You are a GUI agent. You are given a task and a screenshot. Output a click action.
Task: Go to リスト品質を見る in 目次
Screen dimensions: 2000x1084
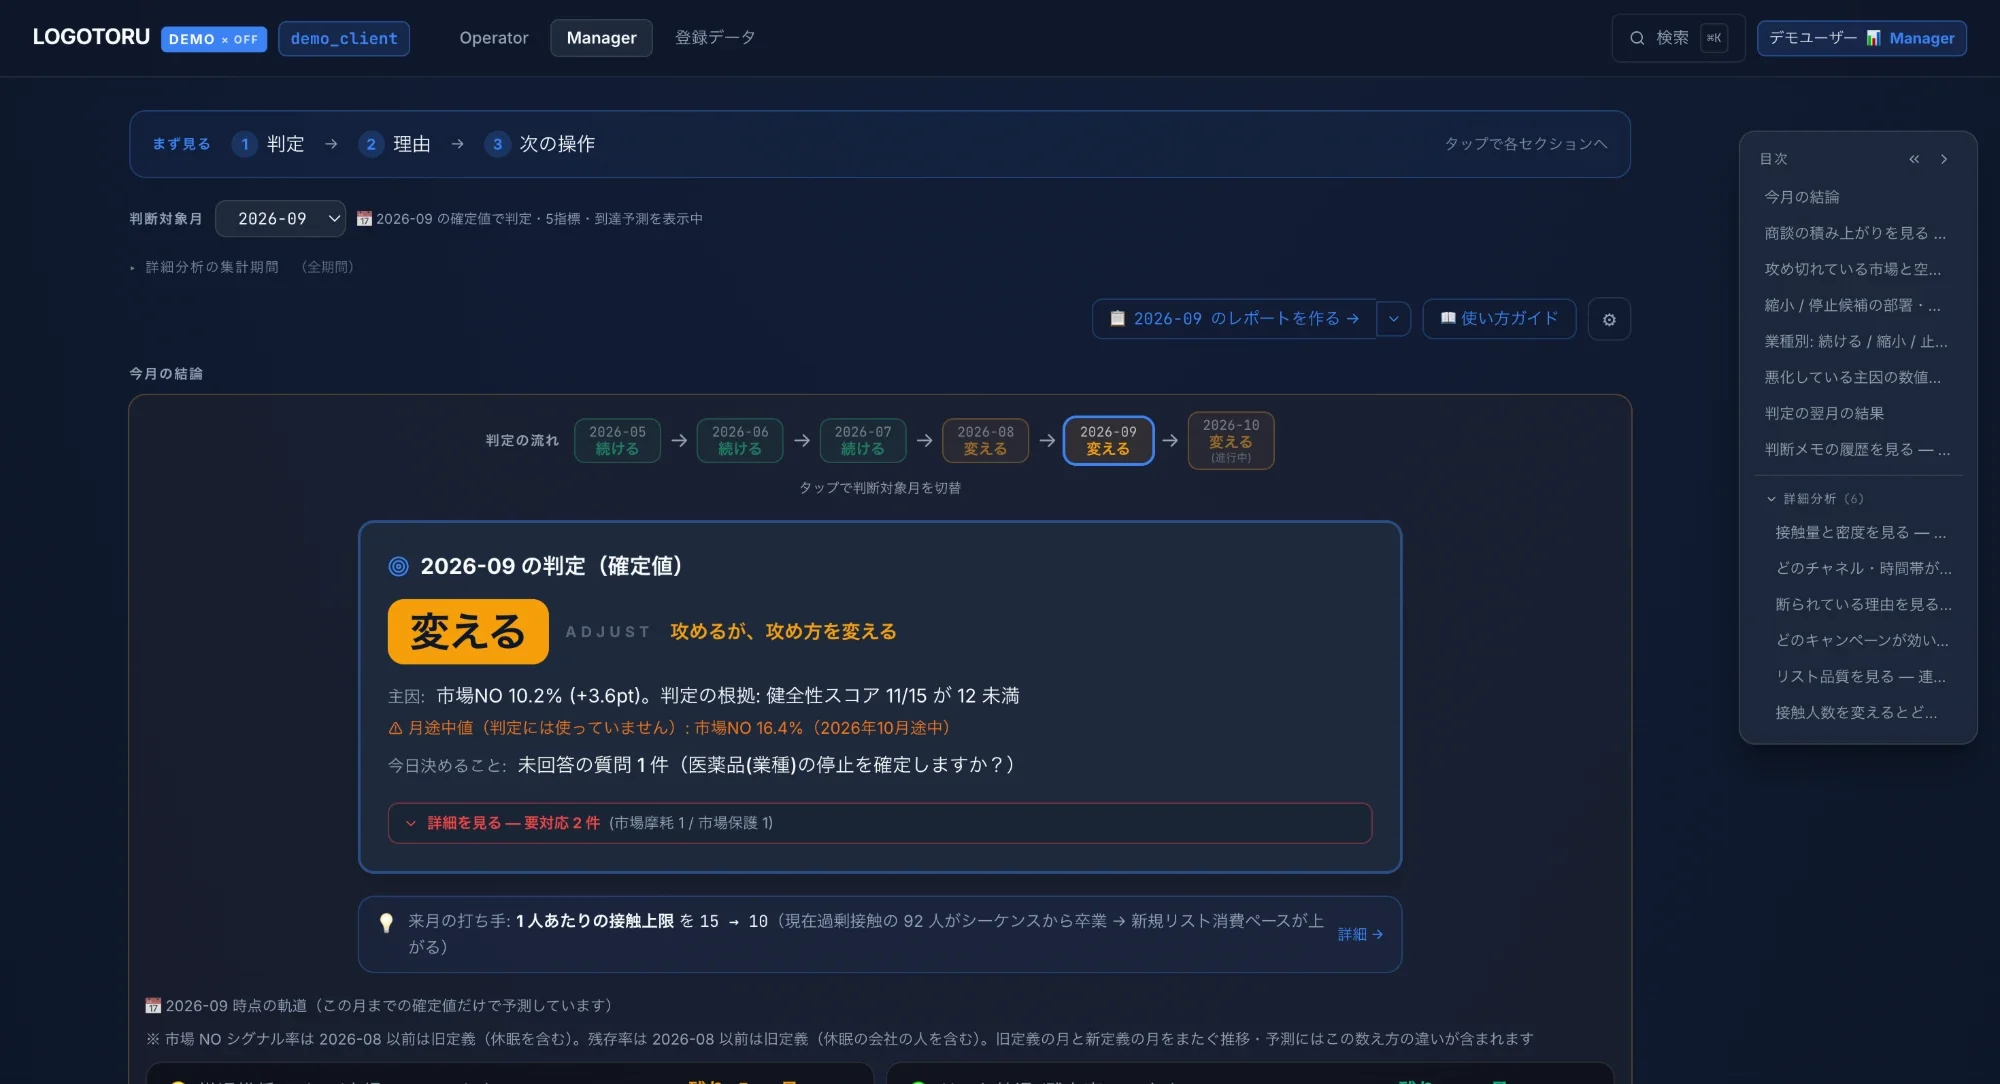[x=1861, y=676]
